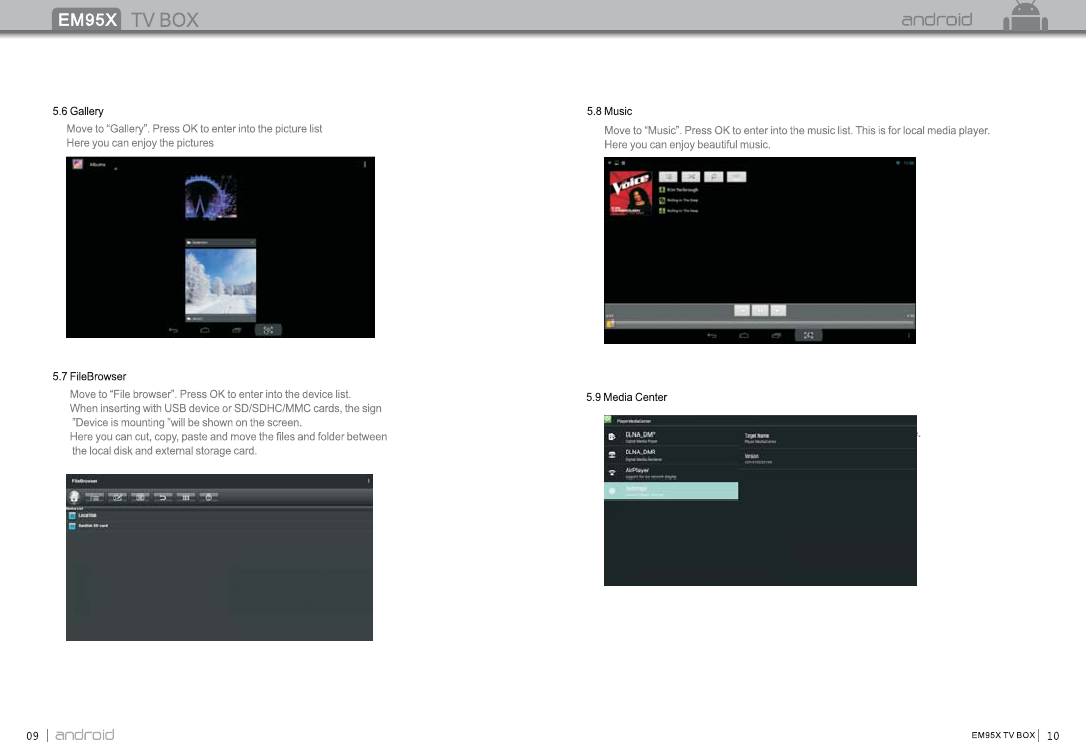This screenshot has width=1086, height=742.
Task: Open the overflow menu in FileBrowser
Action: coord(368,480)
